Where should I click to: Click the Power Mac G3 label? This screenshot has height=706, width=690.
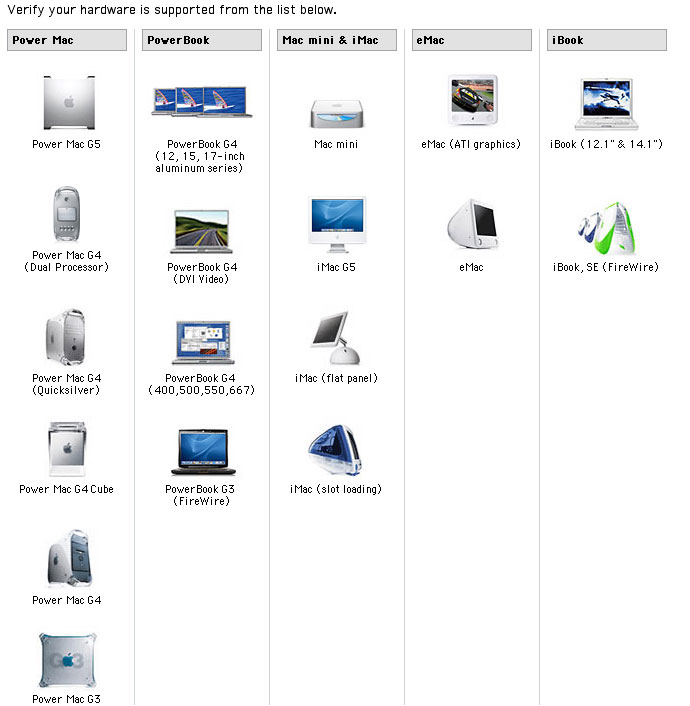pos(67,699)
